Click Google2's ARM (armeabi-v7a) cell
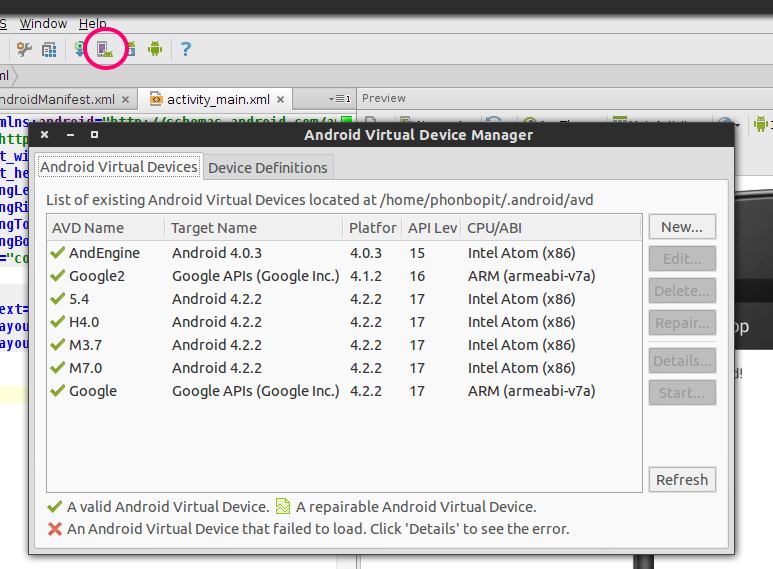Screen dimensions: 773x569 tap(531, 276)
